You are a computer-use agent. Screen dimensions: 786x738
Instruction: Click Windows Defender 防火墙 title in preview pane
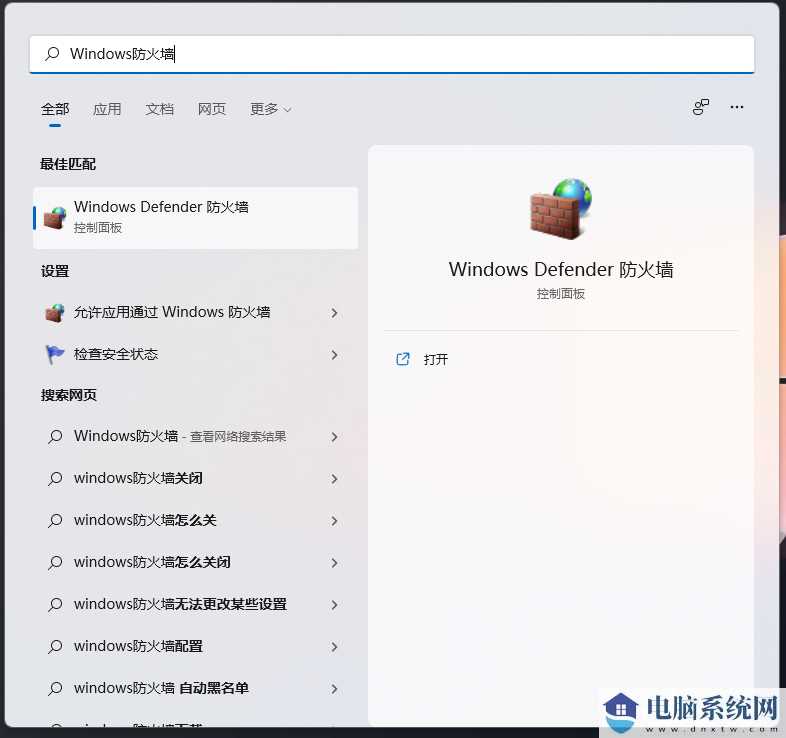coord(561,270)
